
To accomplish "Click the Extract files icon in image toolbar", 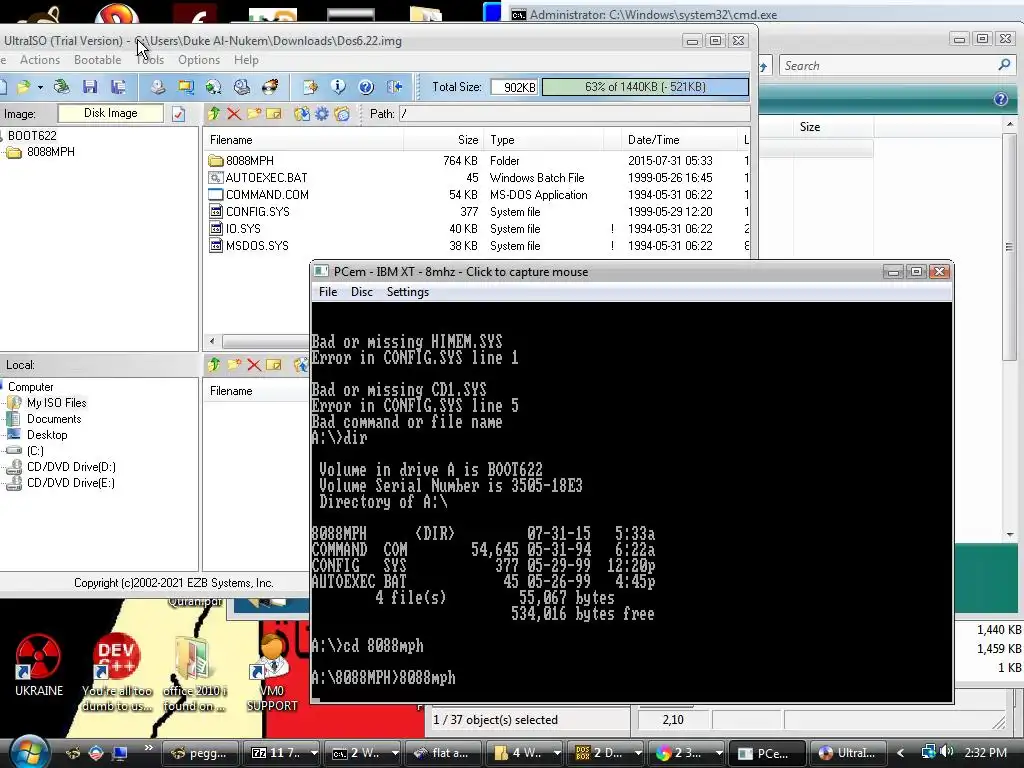I will (302, 114).
